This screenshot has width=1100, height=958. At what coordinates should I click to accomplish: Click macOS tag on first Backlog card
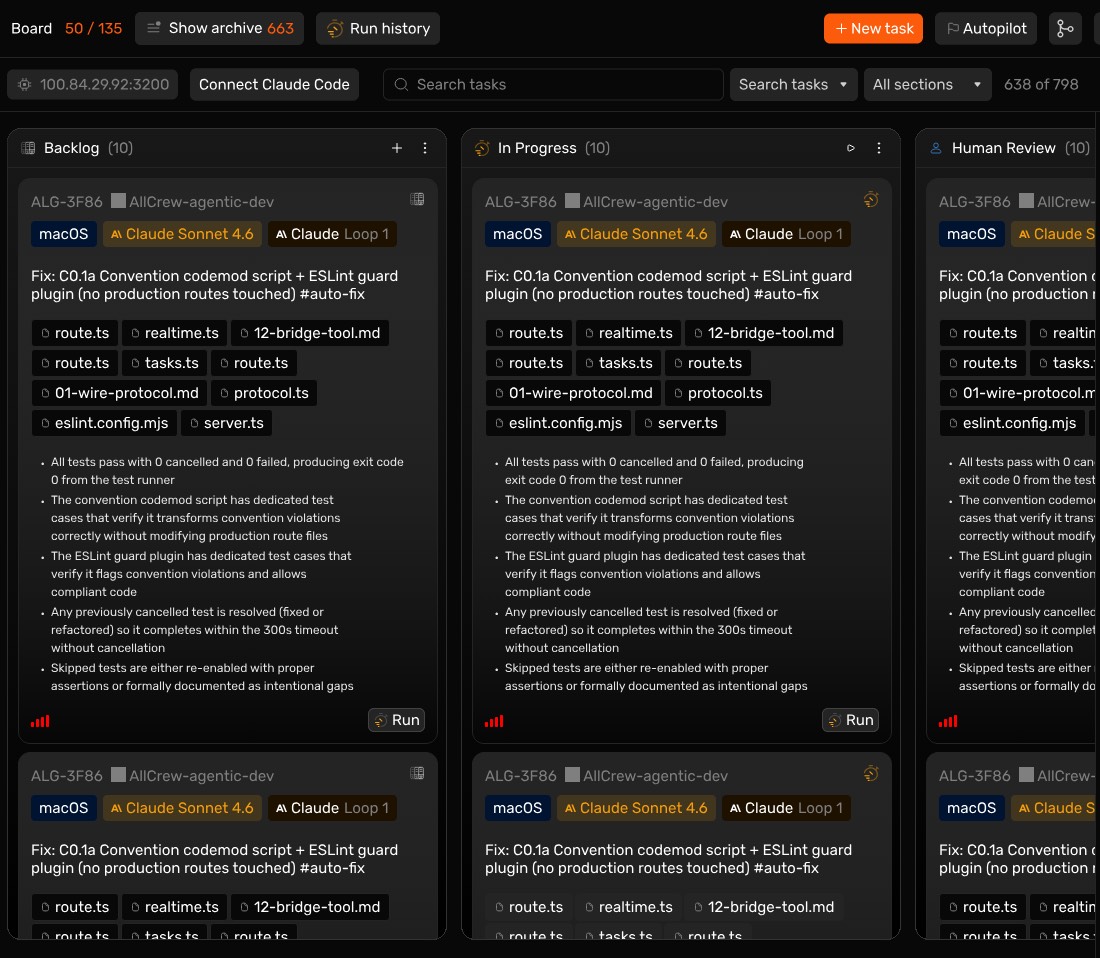tap(63, 234)
